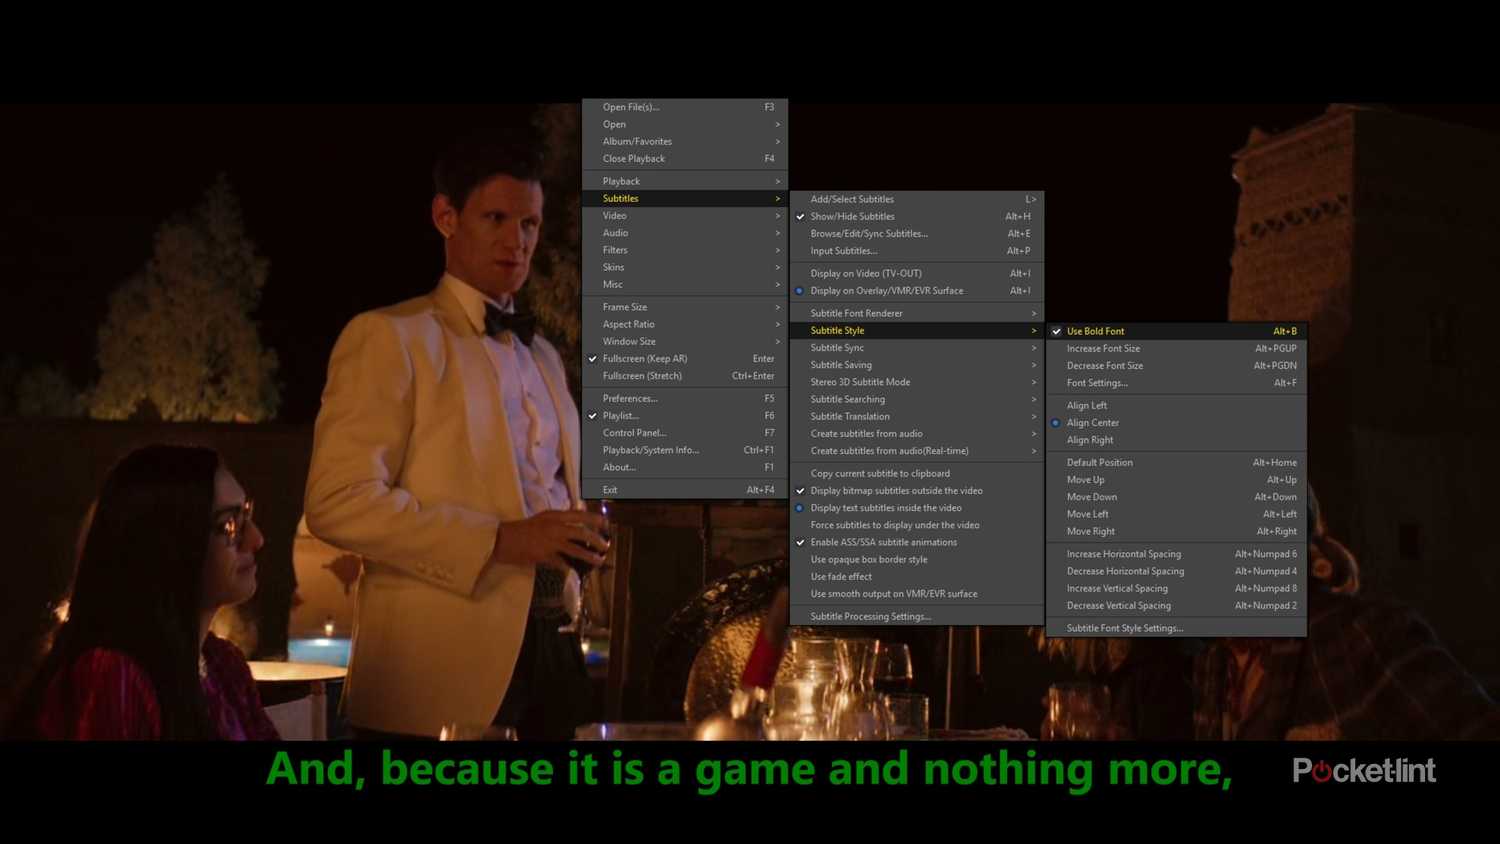This screenshot has width=1500, height=844.
Task: Select the Align Center radio option
Action: (1092, 423)
